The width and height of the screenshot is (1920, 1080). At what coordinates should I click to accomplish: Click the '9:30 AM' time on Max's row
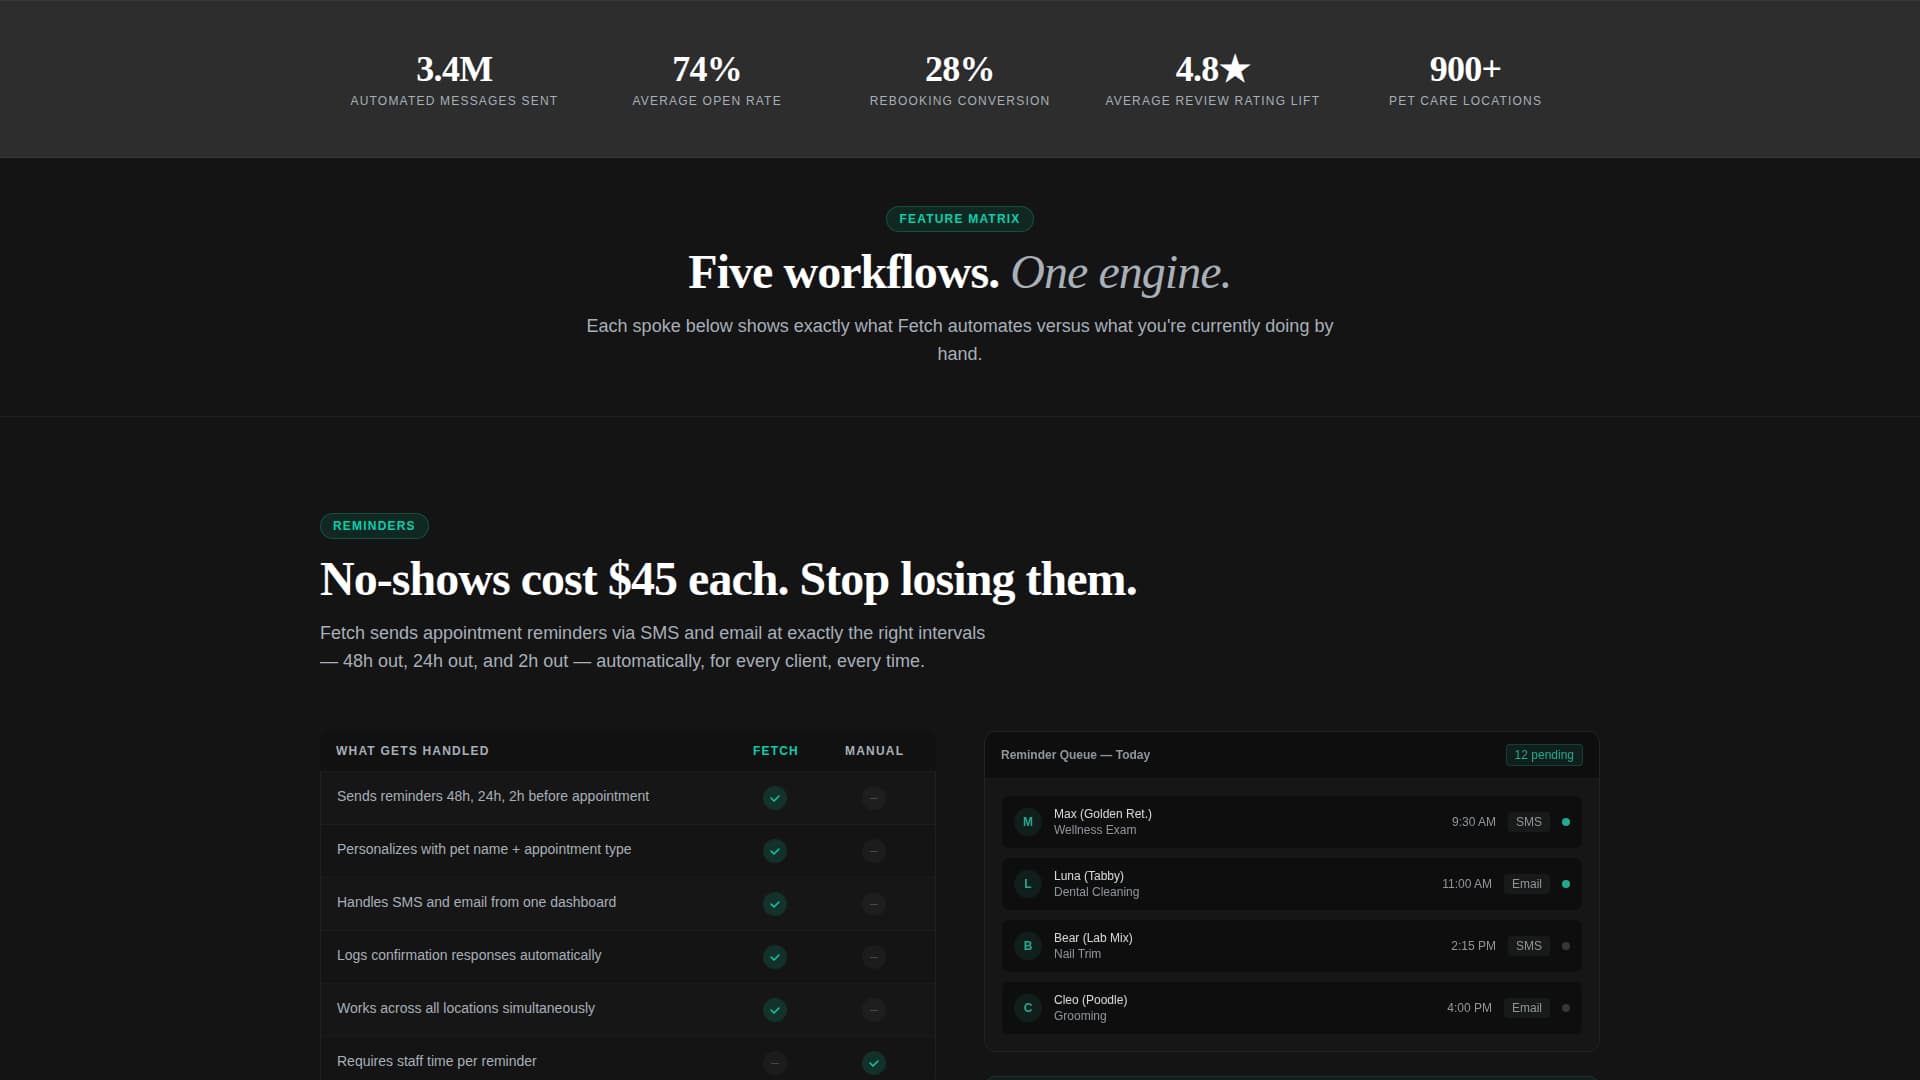pos(1473,822)
